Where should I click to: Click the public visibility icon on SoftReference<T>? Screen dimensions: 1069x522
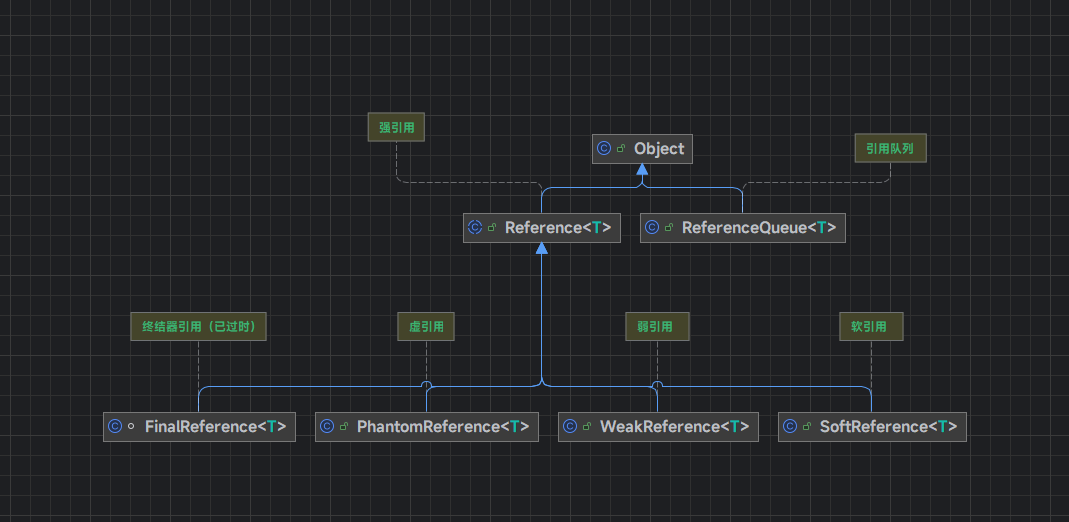point(806,427)
